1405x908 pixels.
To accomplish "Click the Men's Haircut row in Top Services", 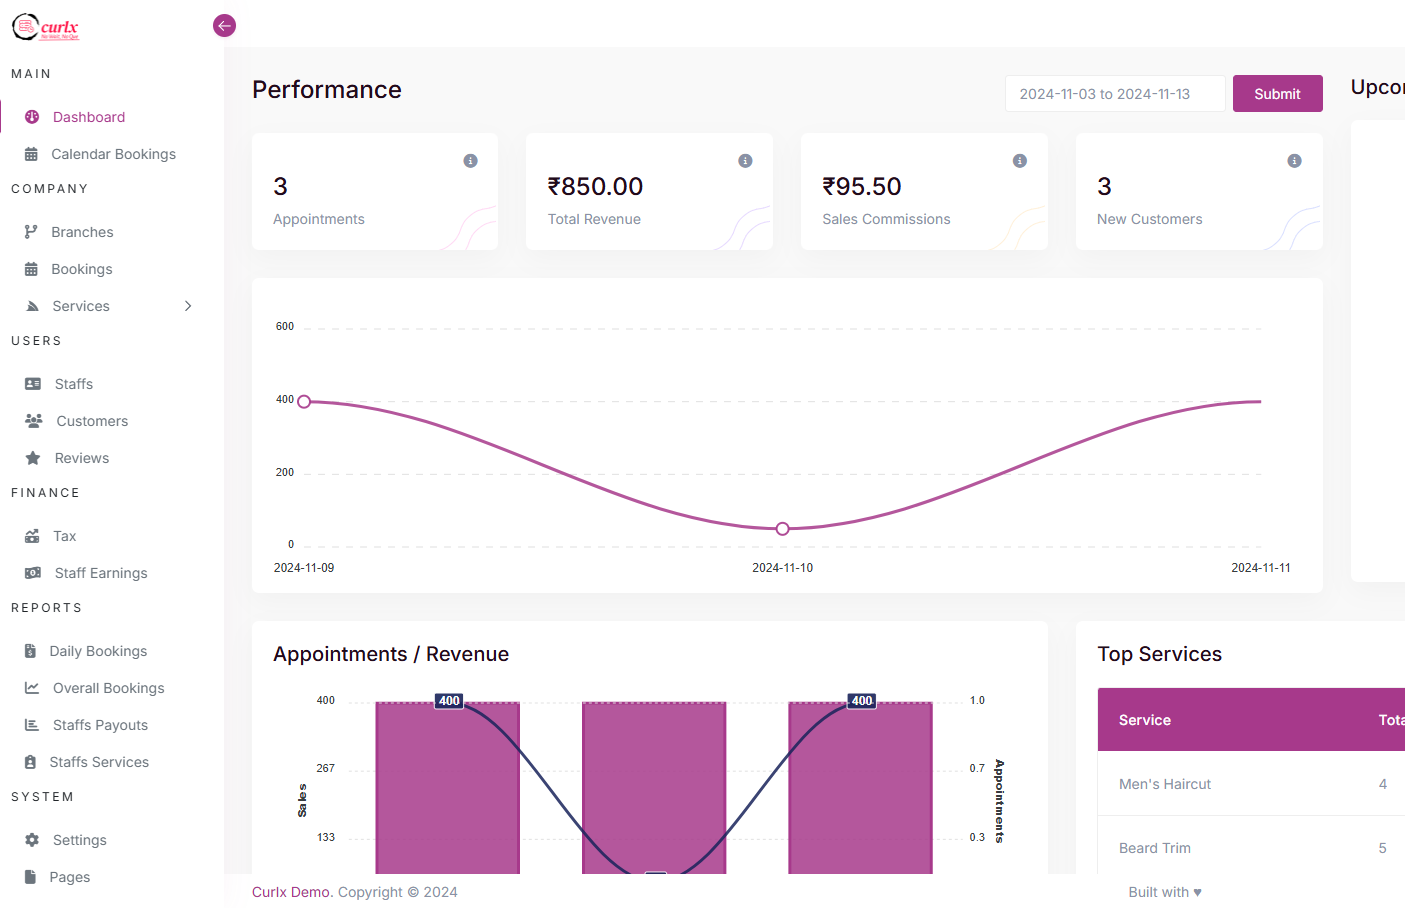I will [1165, 784].
